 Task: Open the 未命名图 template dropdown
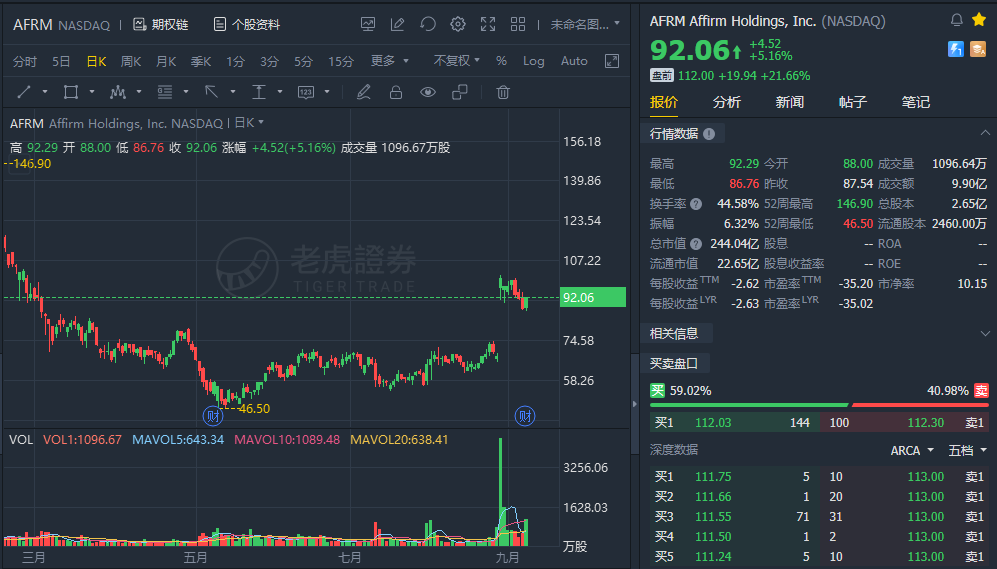click(x=585, y=24)
